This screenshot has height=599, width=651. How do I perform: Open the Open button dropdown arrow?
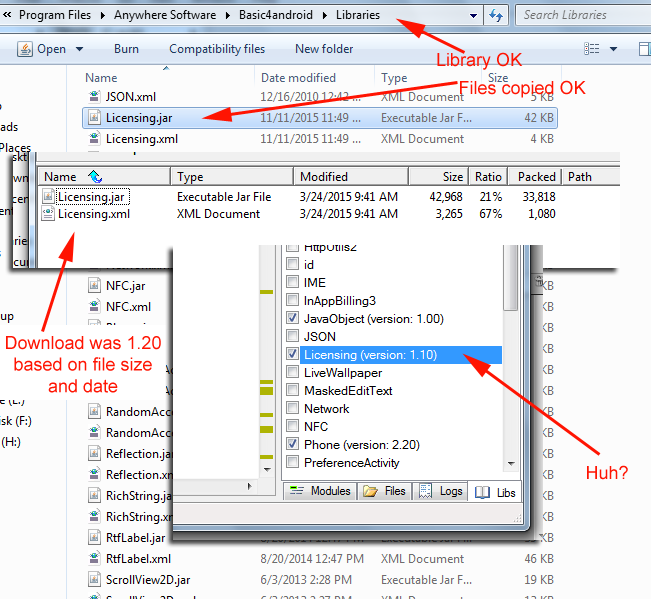[x=79, y=49]
